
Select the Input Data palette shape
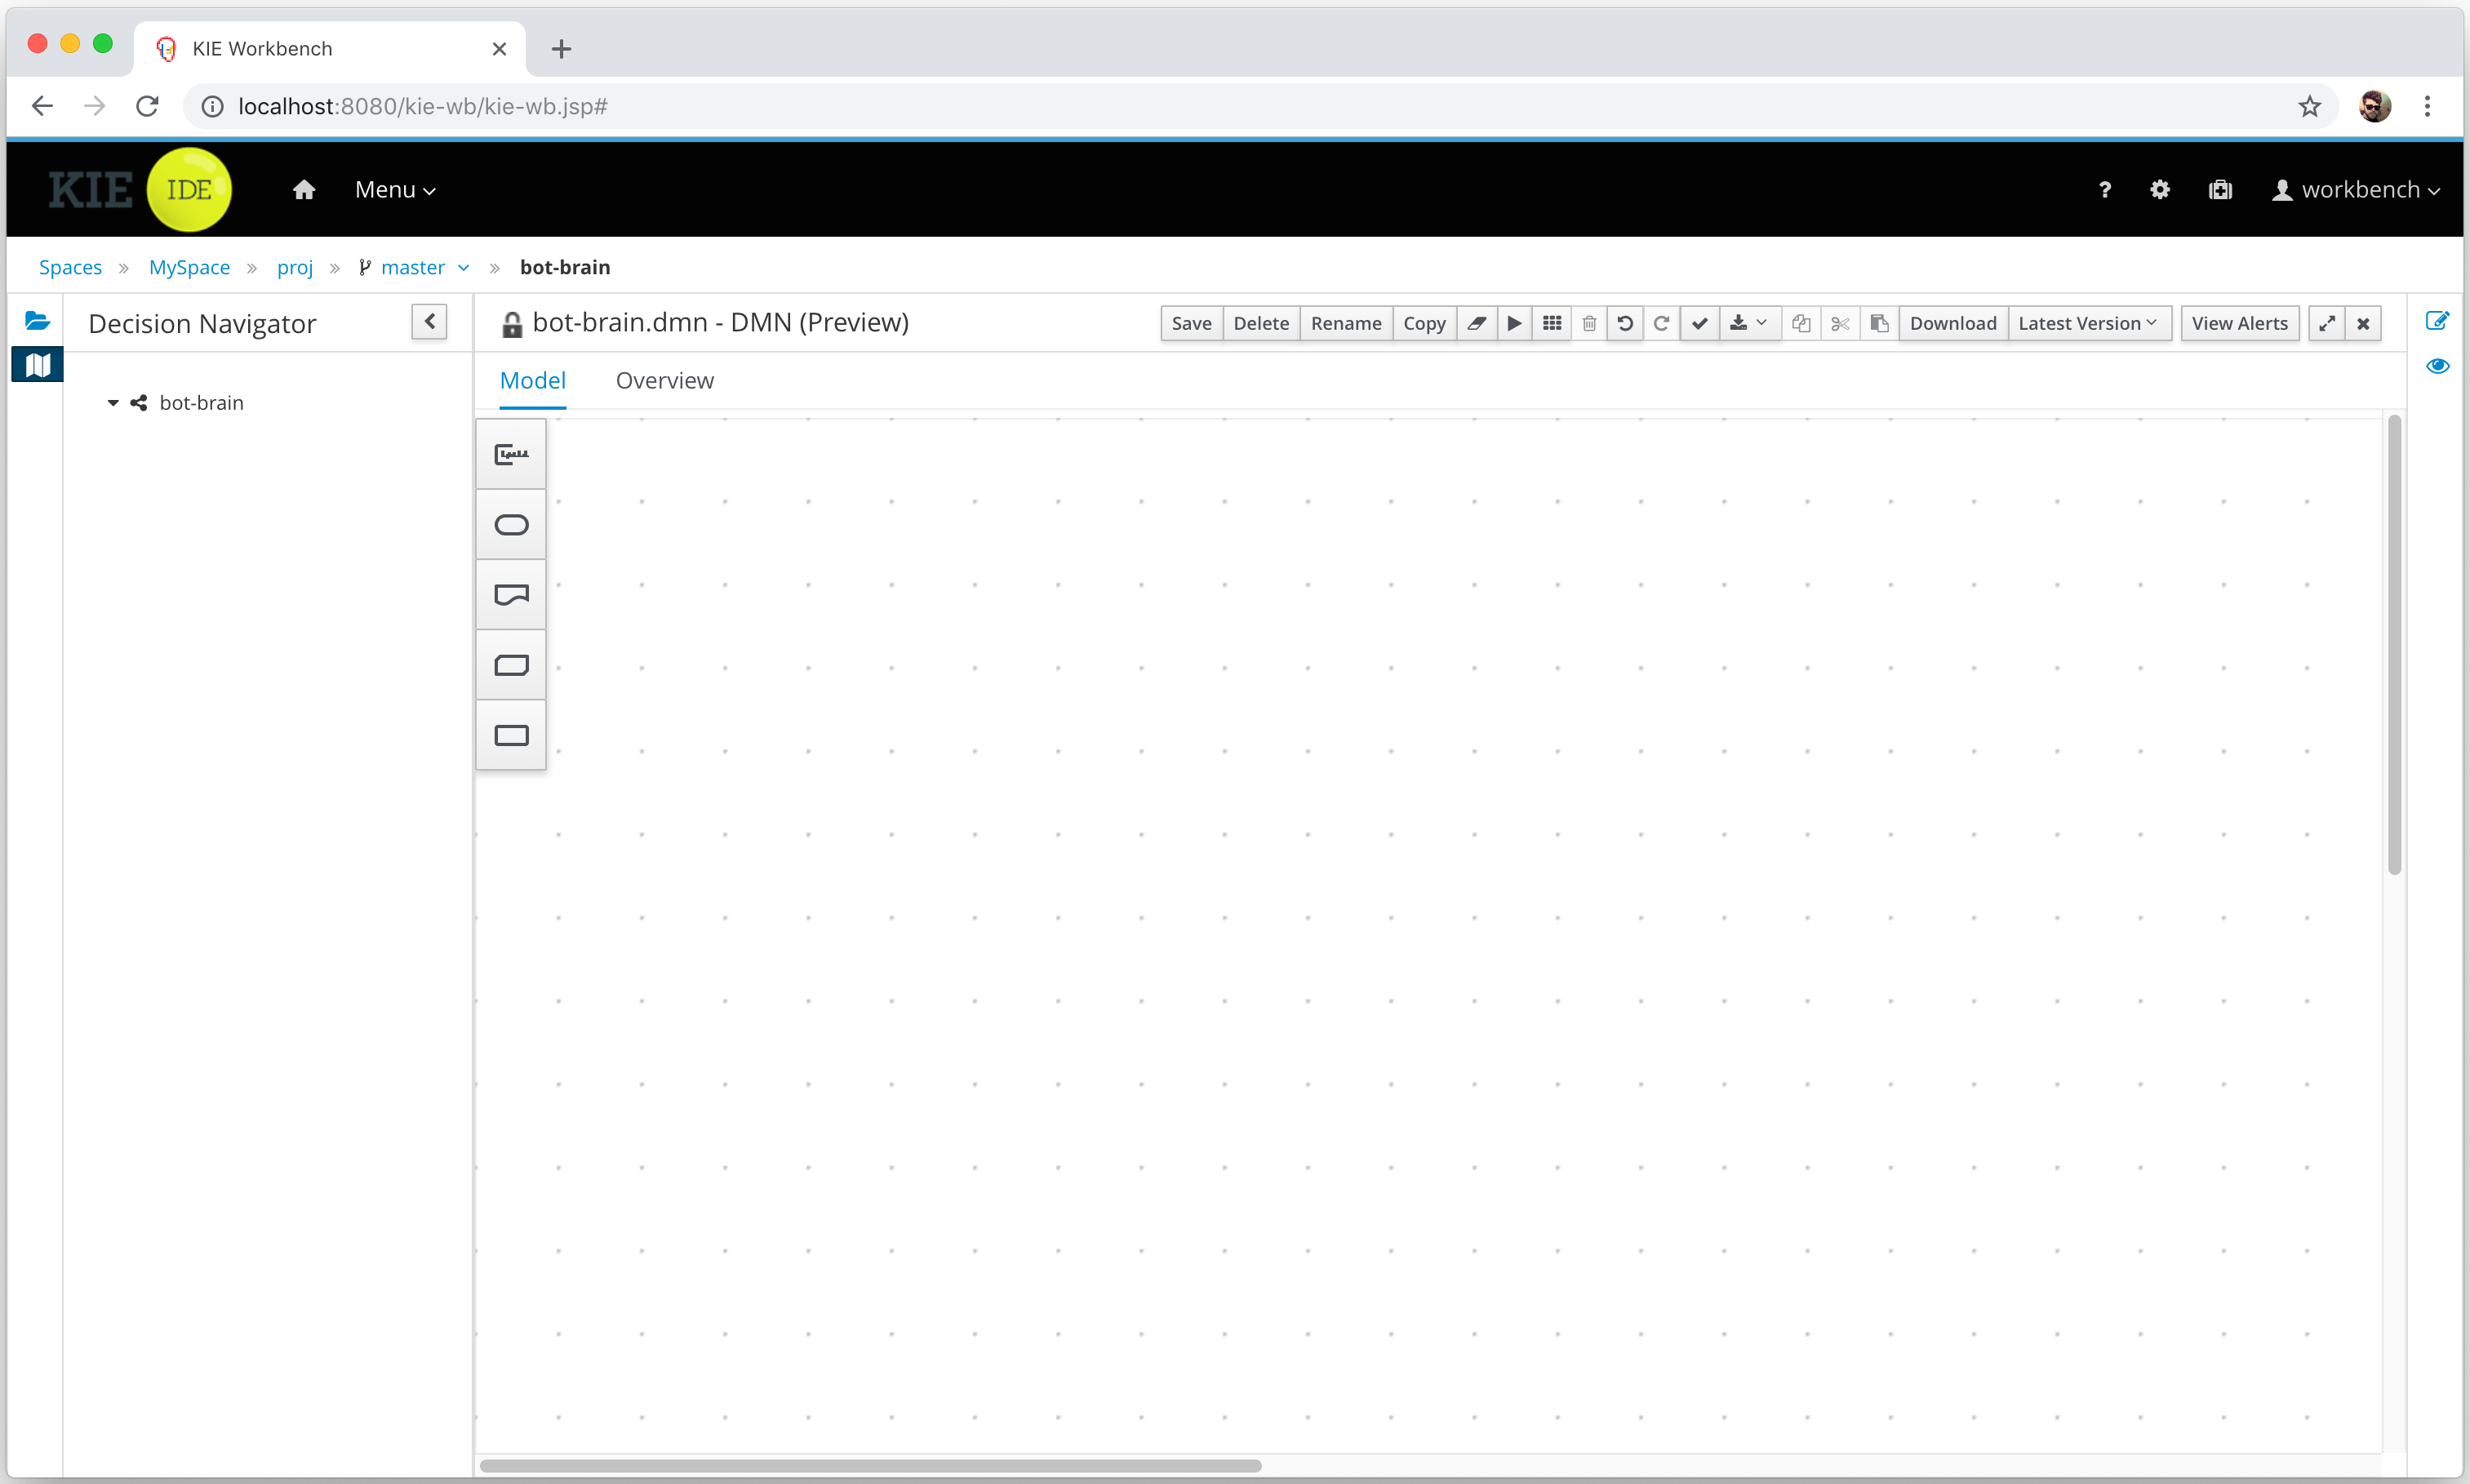click(511, 524)
